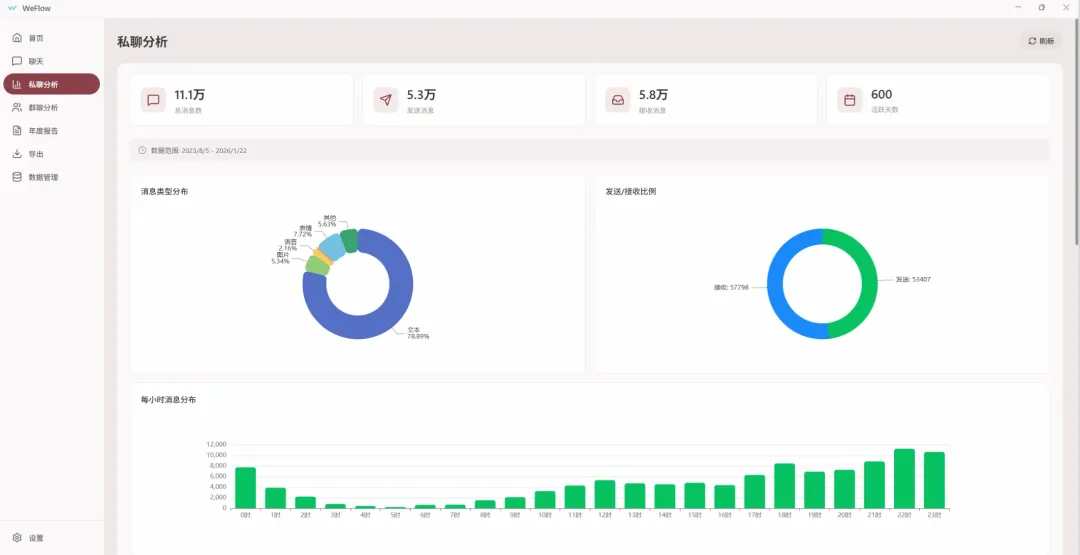
Task: Open 设置 settings in the sidebar
Action: (x=52, y=538)
